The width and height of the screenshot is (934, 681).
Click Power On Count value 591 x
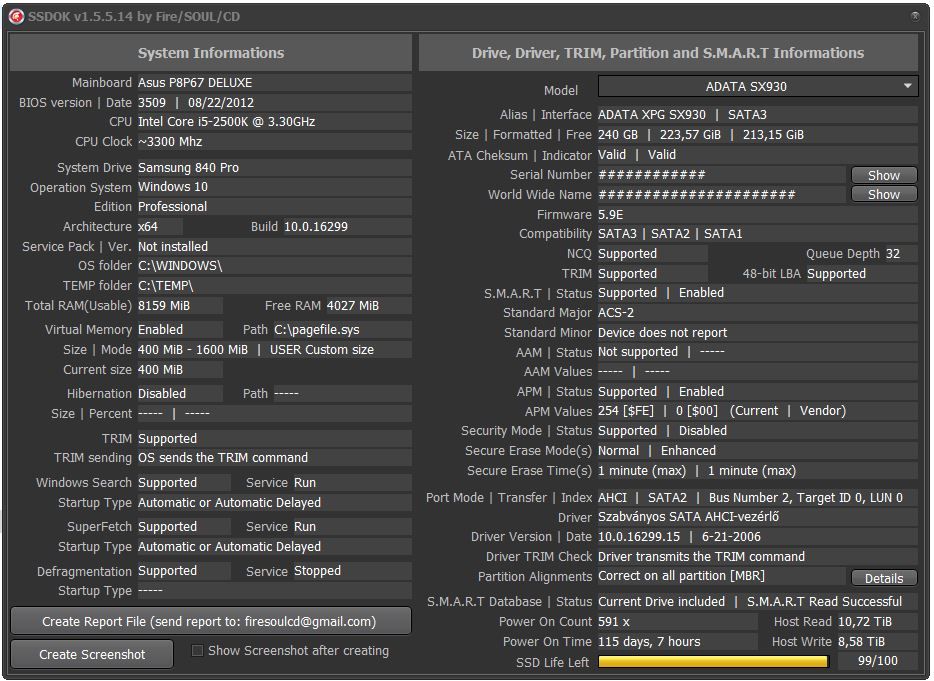pos(614,621)
